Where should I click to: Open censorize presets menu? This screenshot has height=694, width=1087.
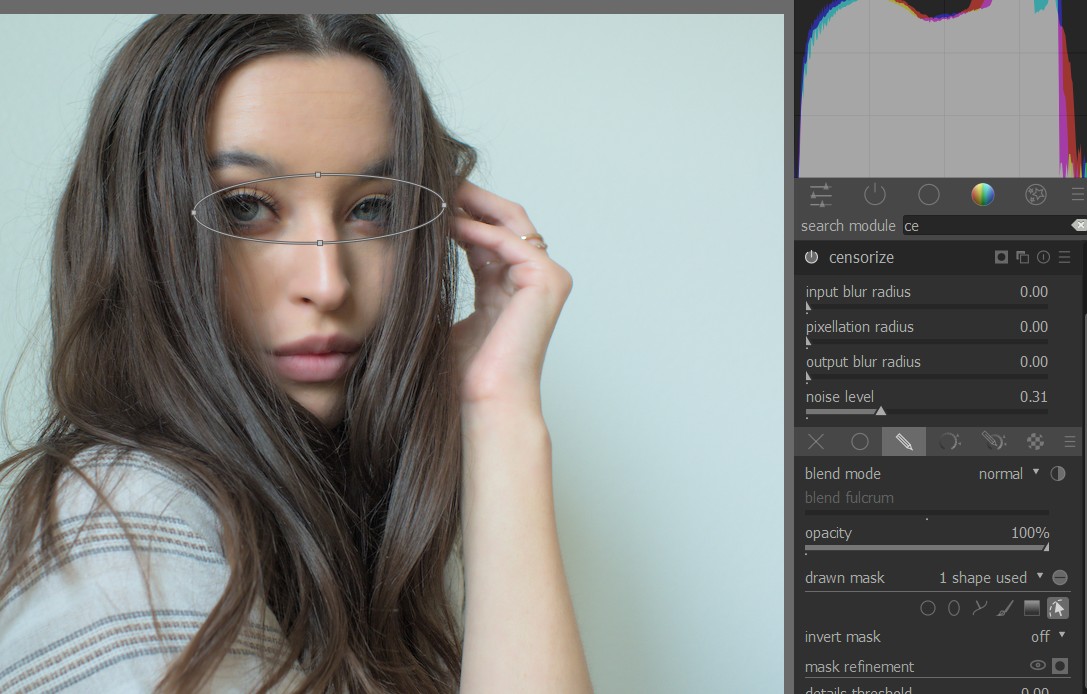[x=1065, y=257]
